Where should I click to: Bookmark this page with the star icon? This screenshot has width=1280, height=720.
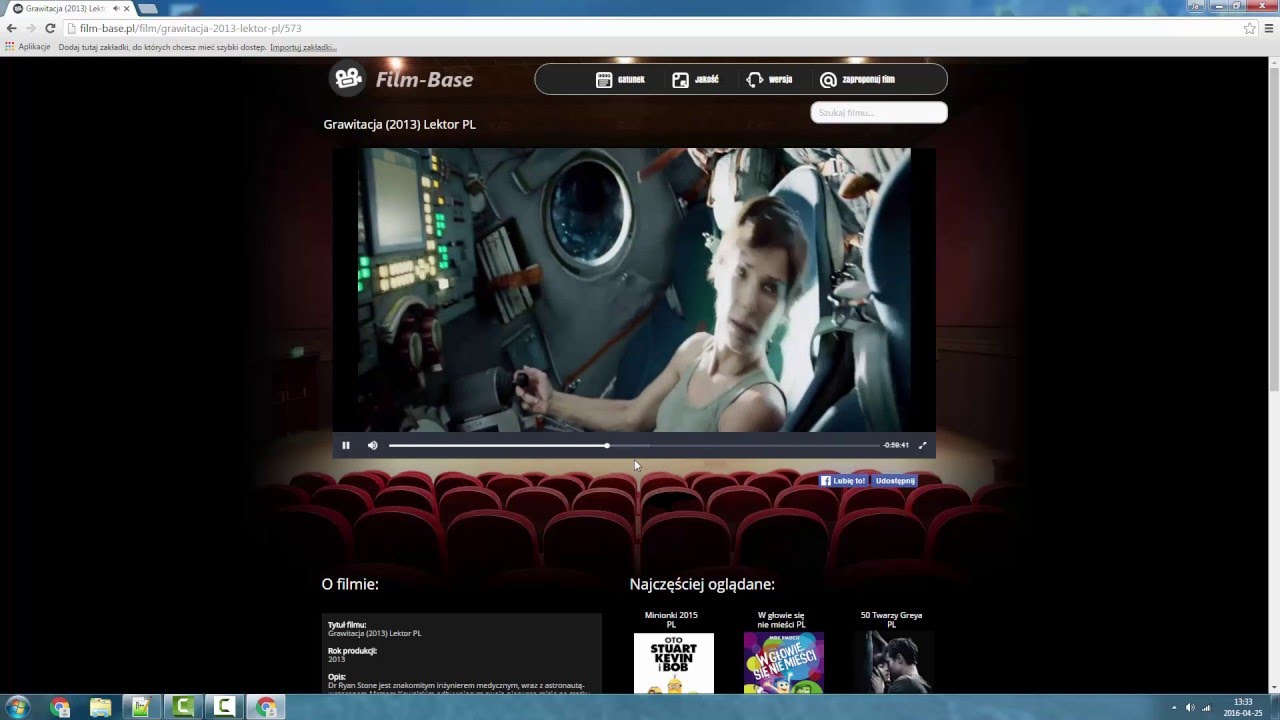1249,28
